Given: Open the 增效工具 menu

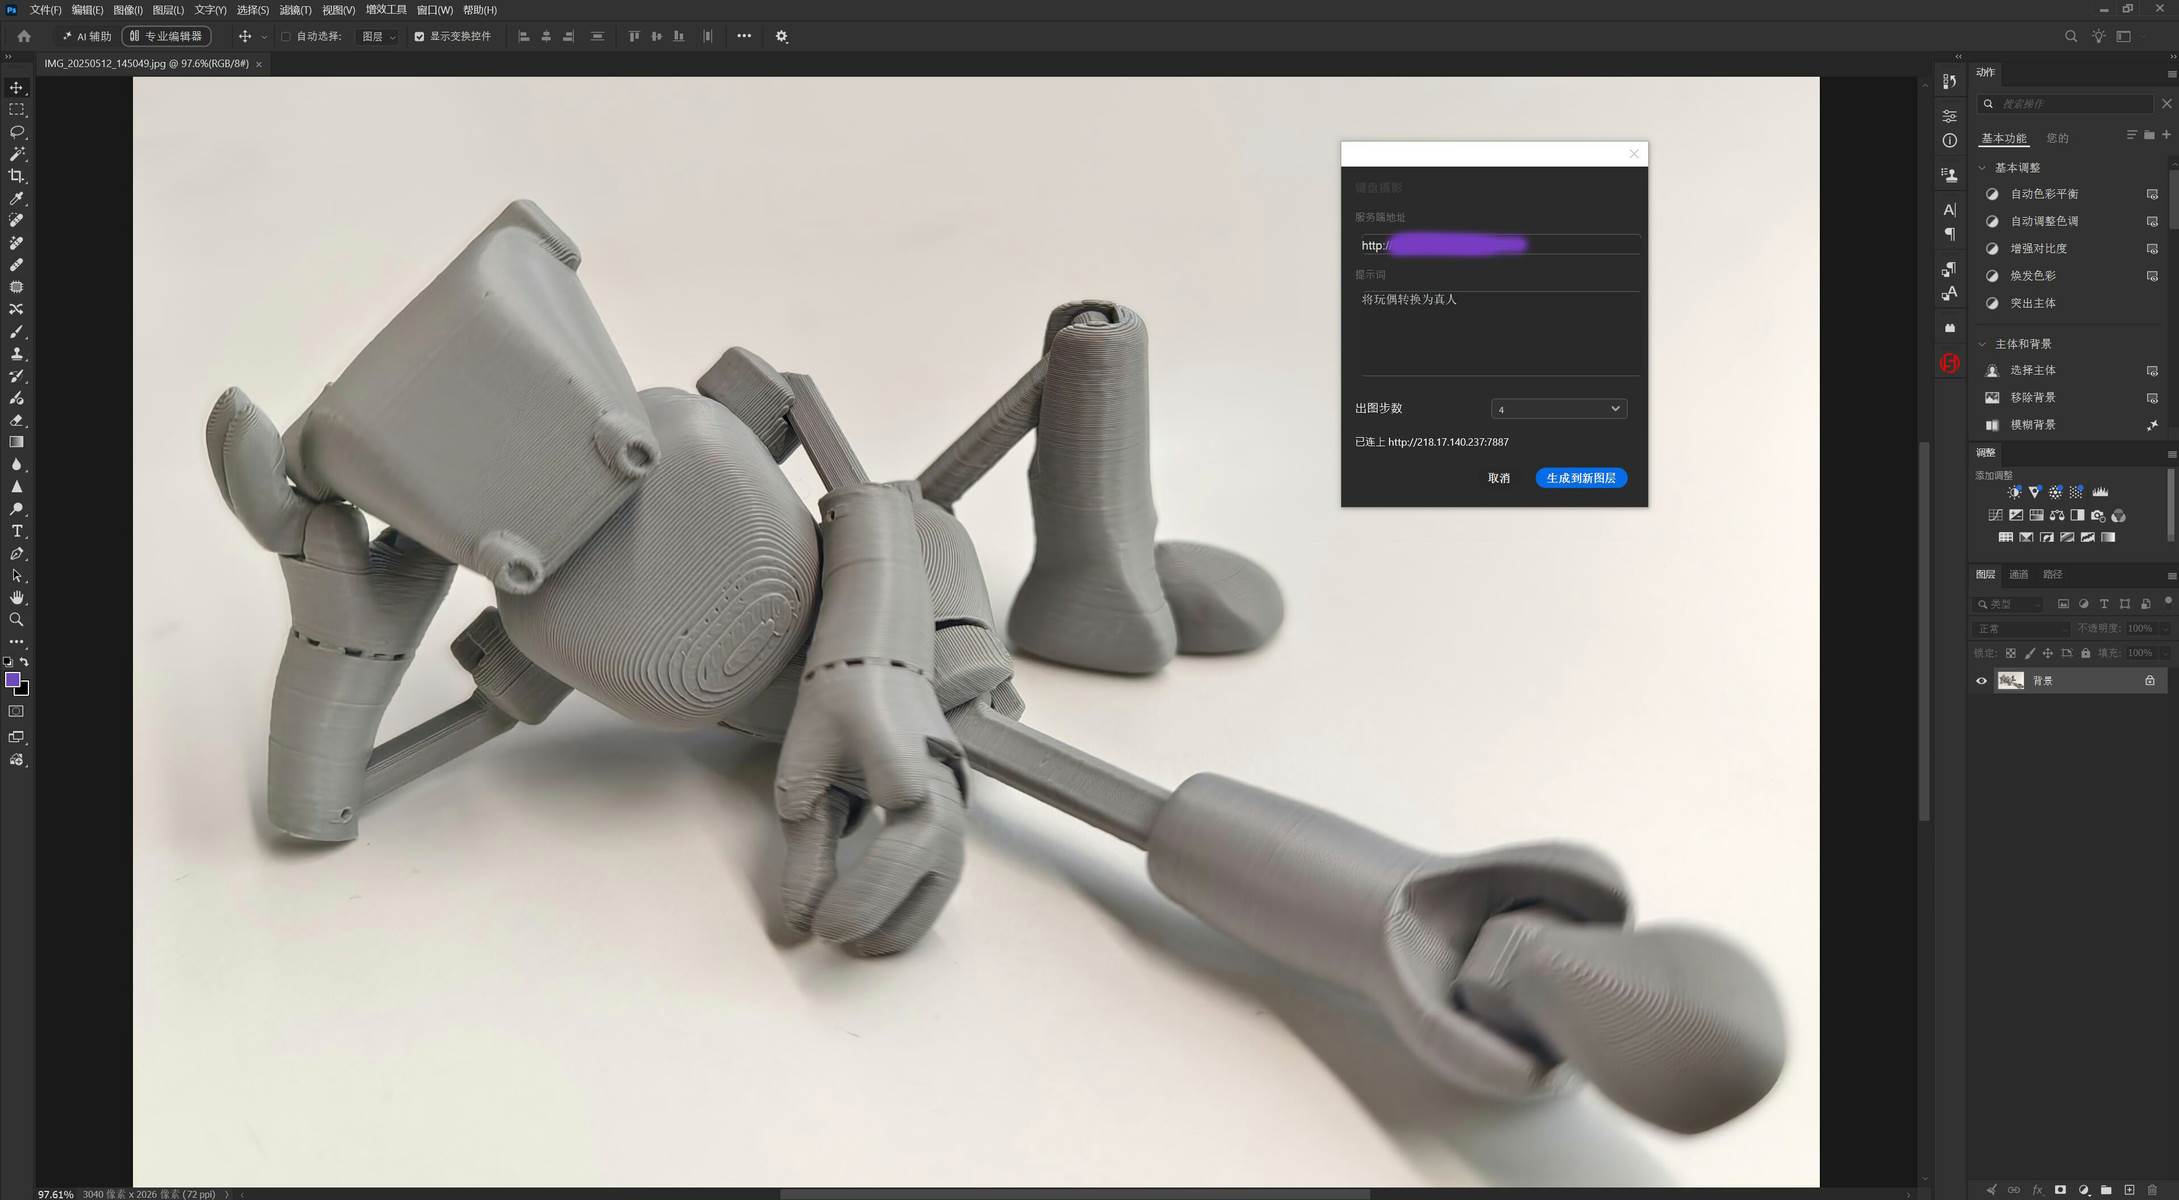Looking at the screenshot, I should click(386, 10).
